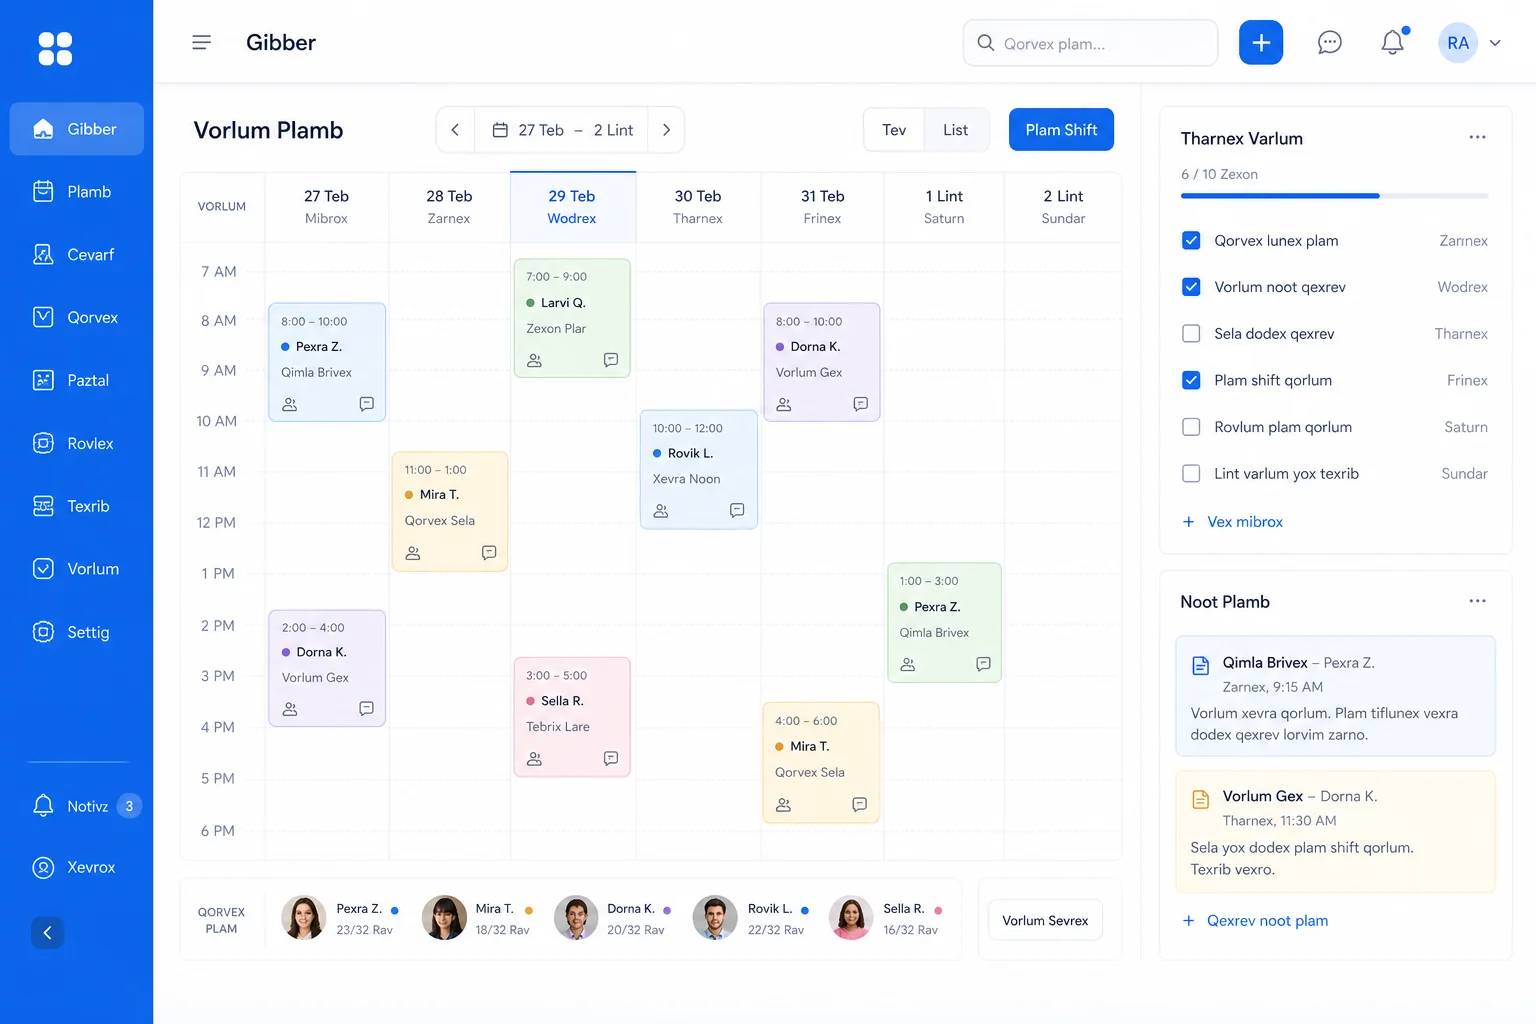This screenshot has width=1536, height=1024.
Task: Uncheck Vorlum noot qexrev task
Action: click(x=1191, y=287)
